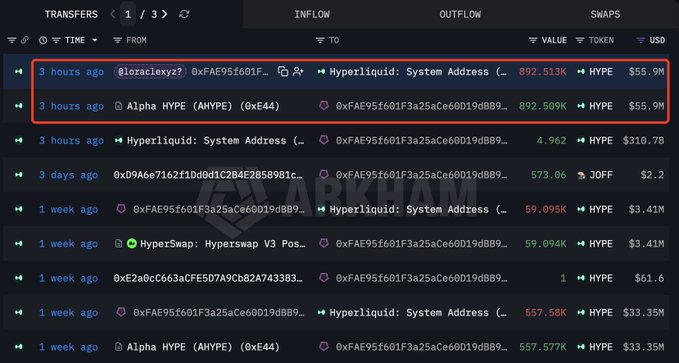
Task: Click the page number 1 field
Action: point(128,14)
